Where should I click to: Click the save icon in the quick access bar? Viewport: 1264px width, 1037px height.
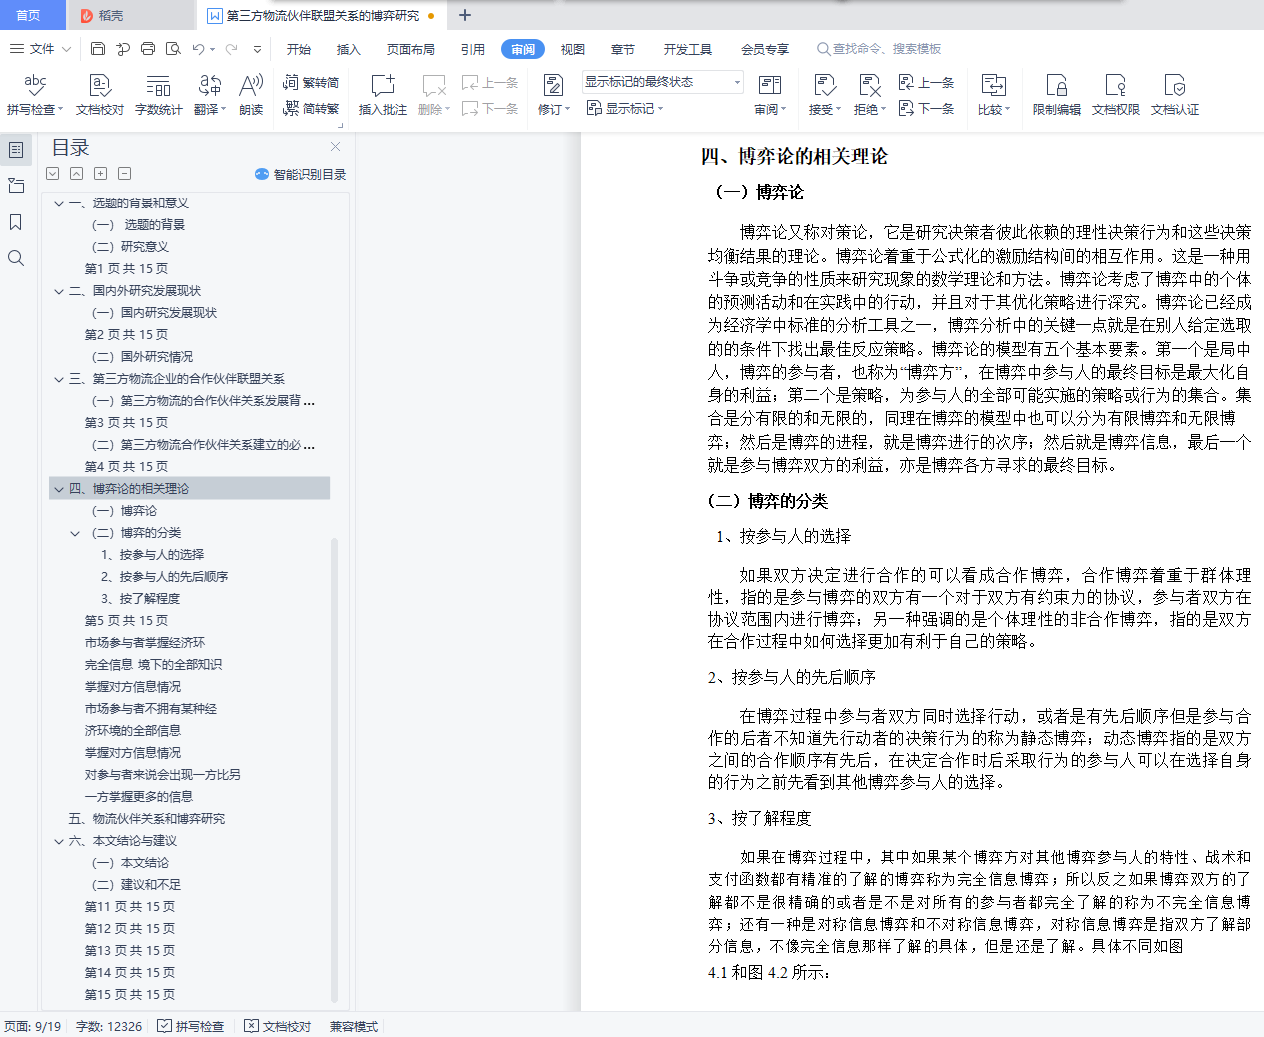coord(97,49)
